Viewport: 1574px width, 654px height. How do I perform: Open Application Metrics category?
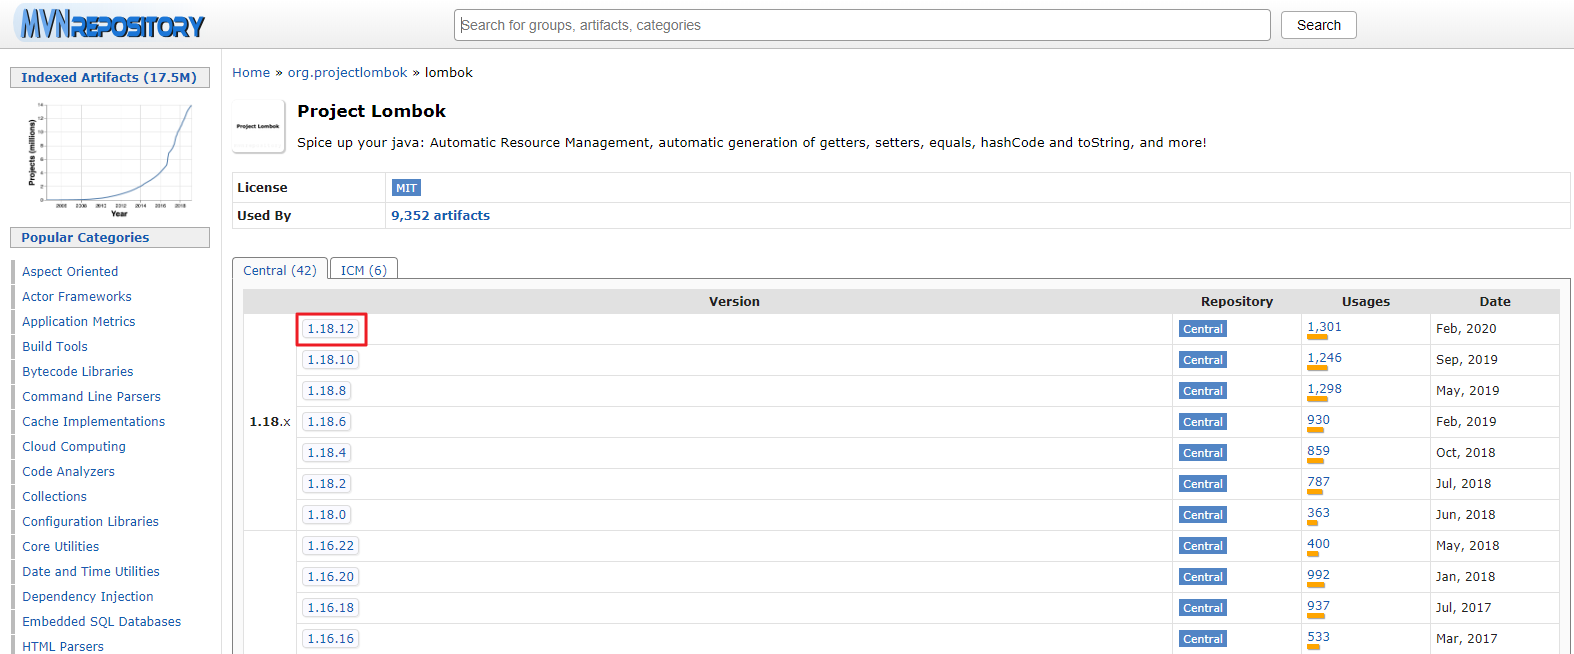tap(79, 322)
